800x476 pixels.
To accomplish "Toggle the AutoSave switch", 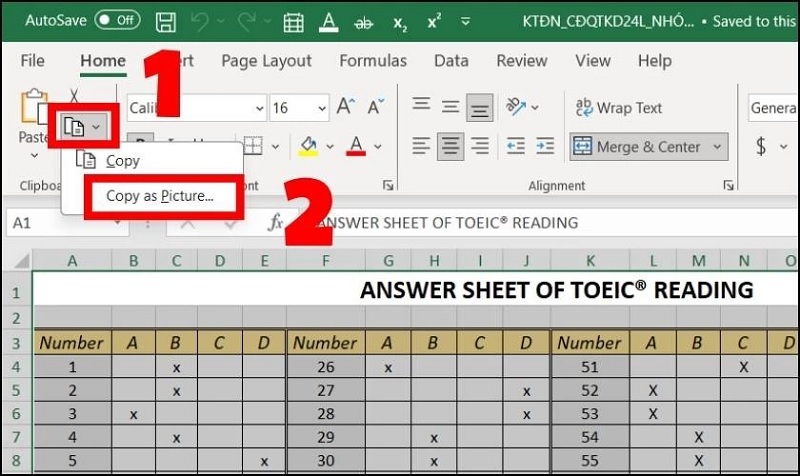I will pos(117,20).
